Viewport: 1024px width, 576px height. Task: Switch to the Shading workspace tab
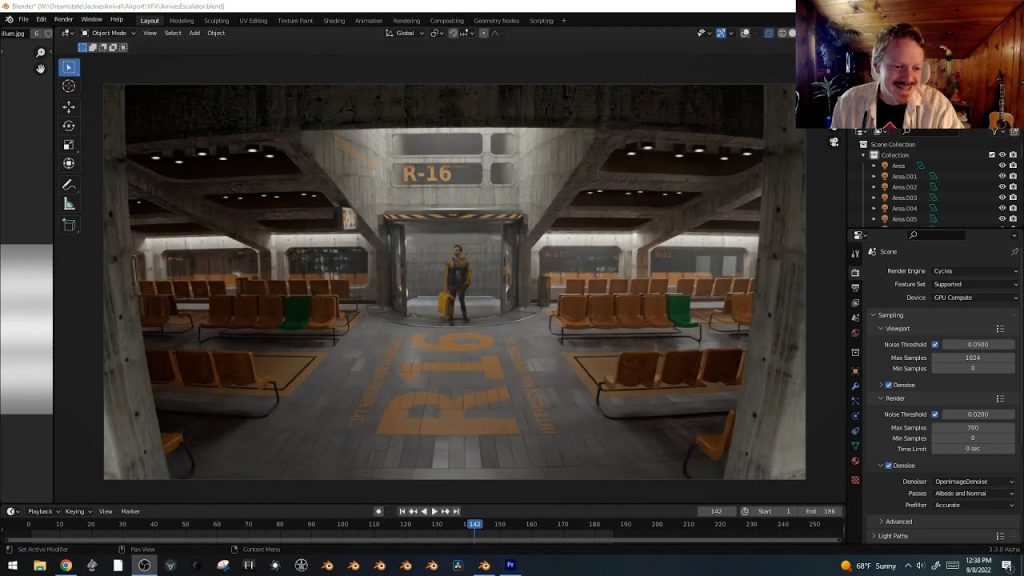click(x=334, y=20)
